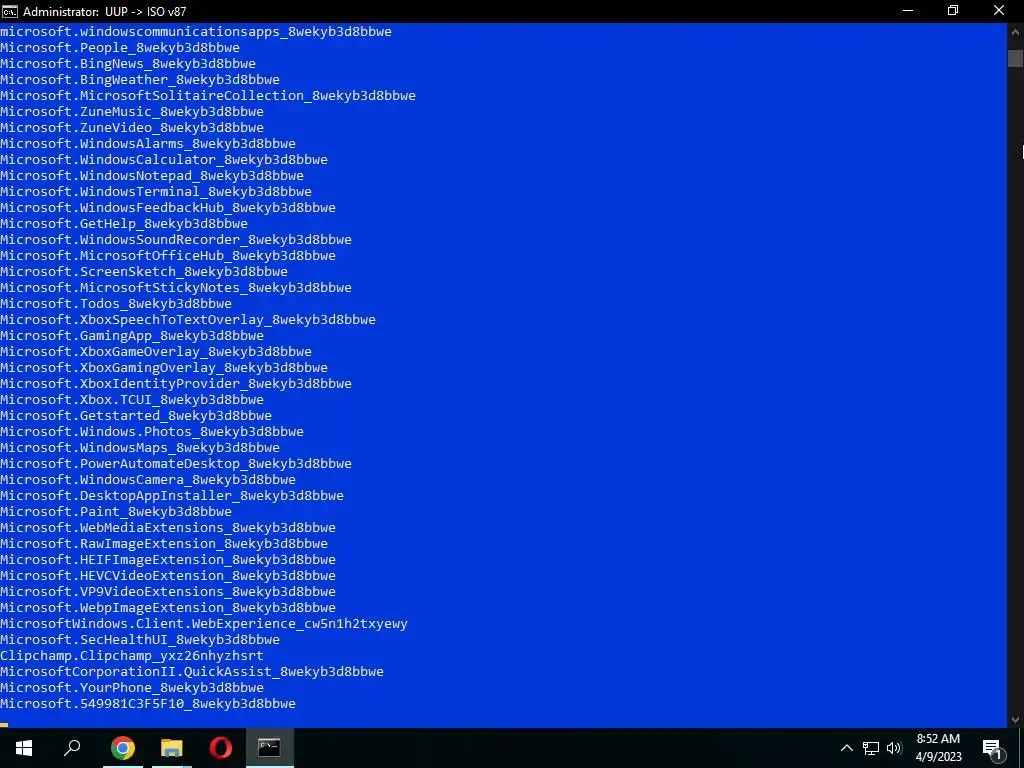Launch Google Chrome from taskbar
This screenshot has width=1024, height=768.
click(x=123, y=748)
